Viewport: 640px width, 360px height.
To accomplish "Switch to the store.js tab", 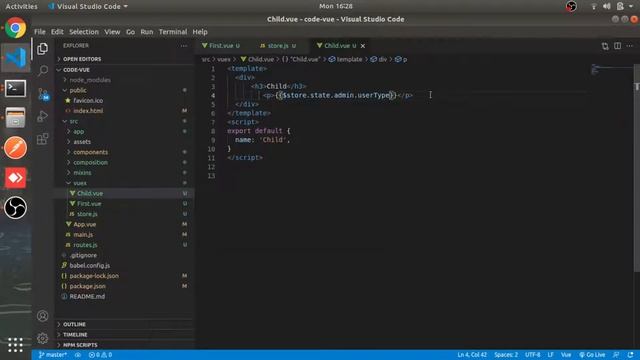I will coord(278,46).
